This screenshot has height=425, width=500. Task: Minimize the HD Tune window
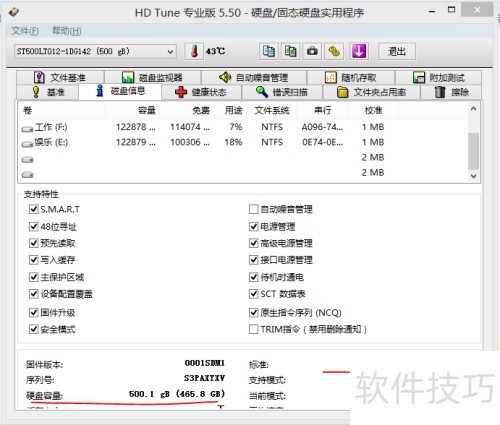click(432, 11)
